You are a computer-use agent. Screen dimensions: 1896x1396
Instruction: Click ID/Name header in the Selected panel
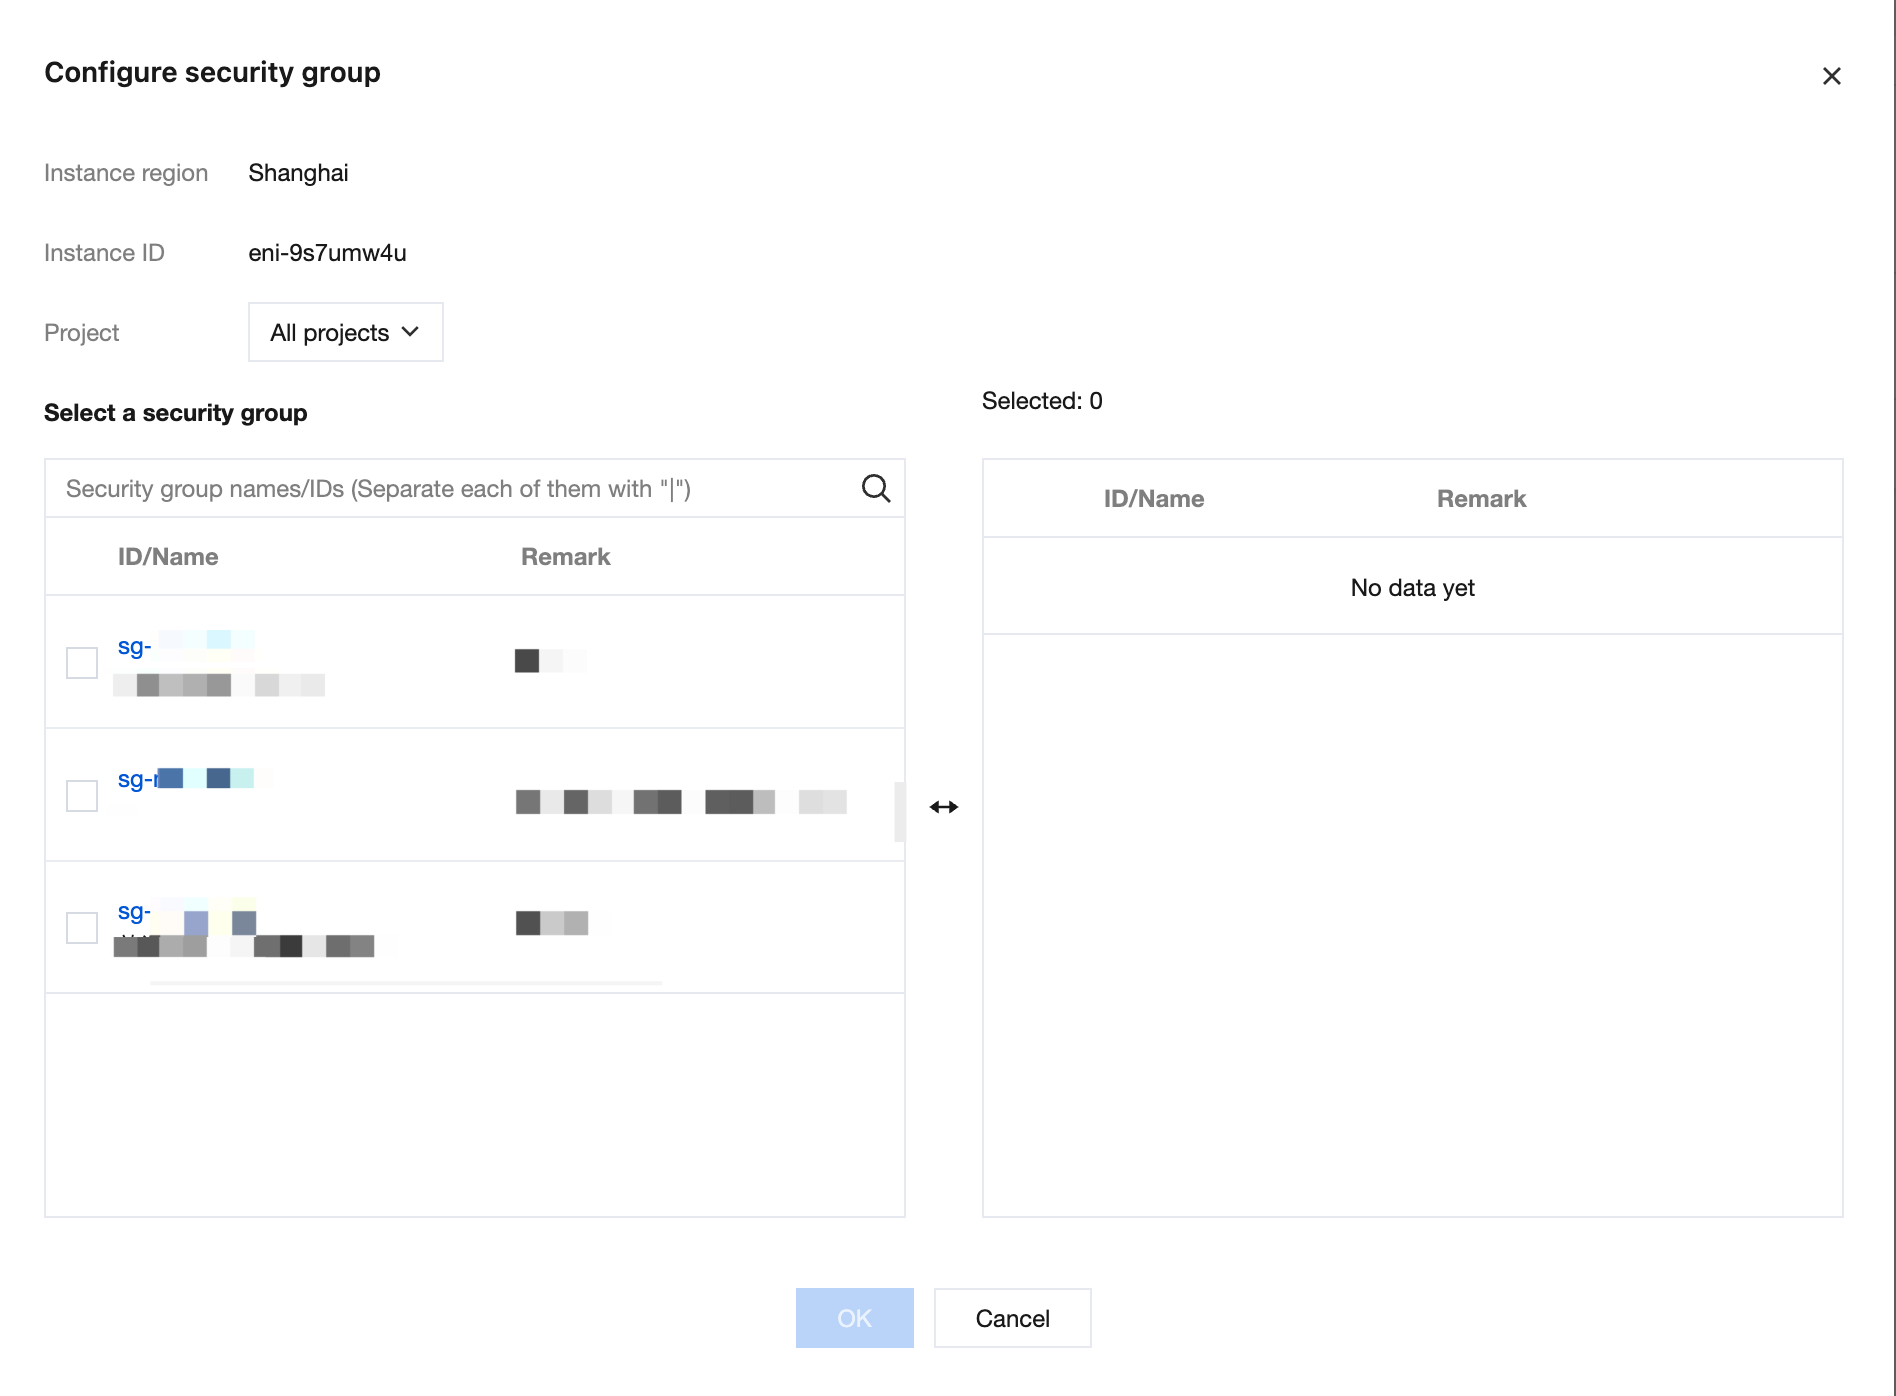[1153, 499]
